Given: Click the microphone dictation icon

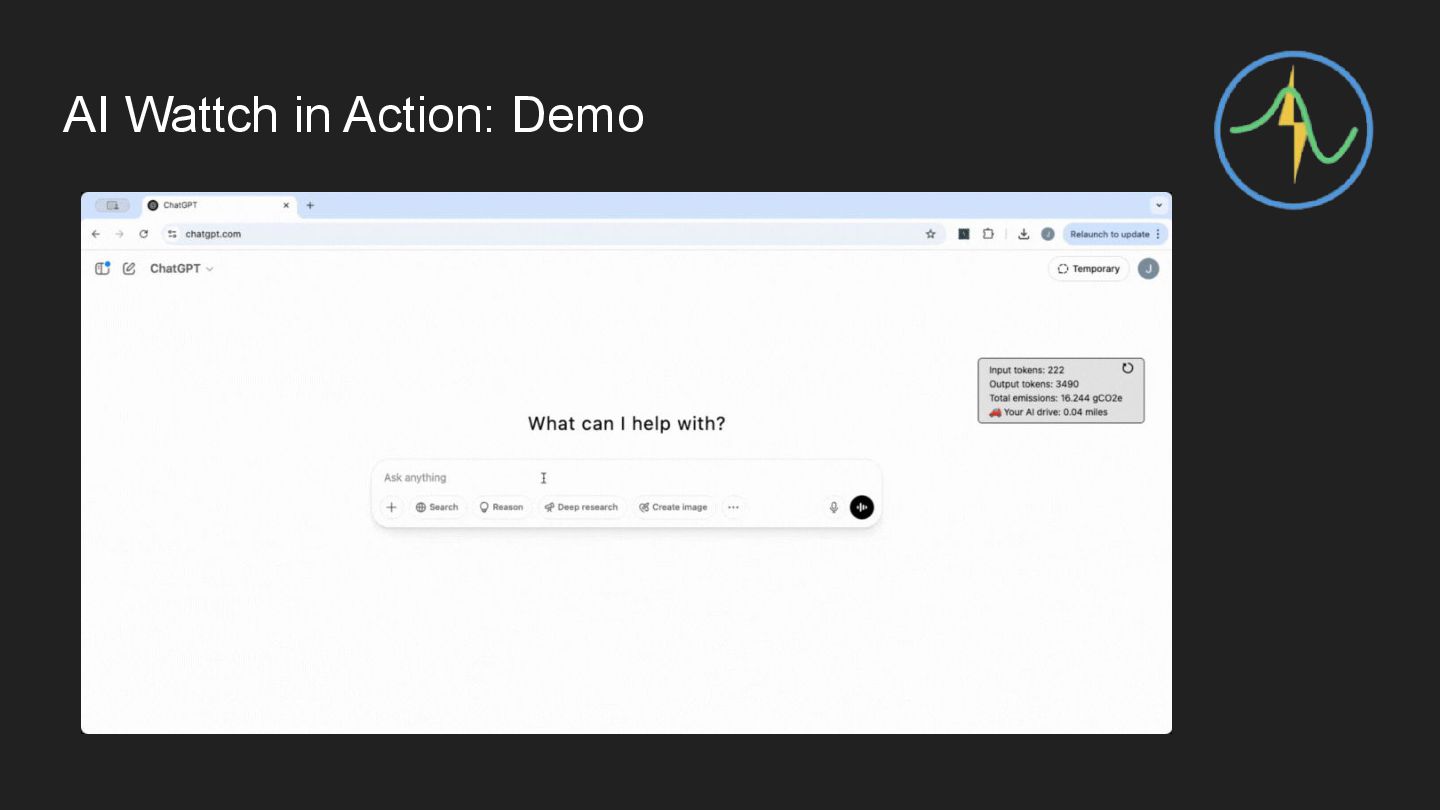Looking at the screenshot, I should 833,507.
